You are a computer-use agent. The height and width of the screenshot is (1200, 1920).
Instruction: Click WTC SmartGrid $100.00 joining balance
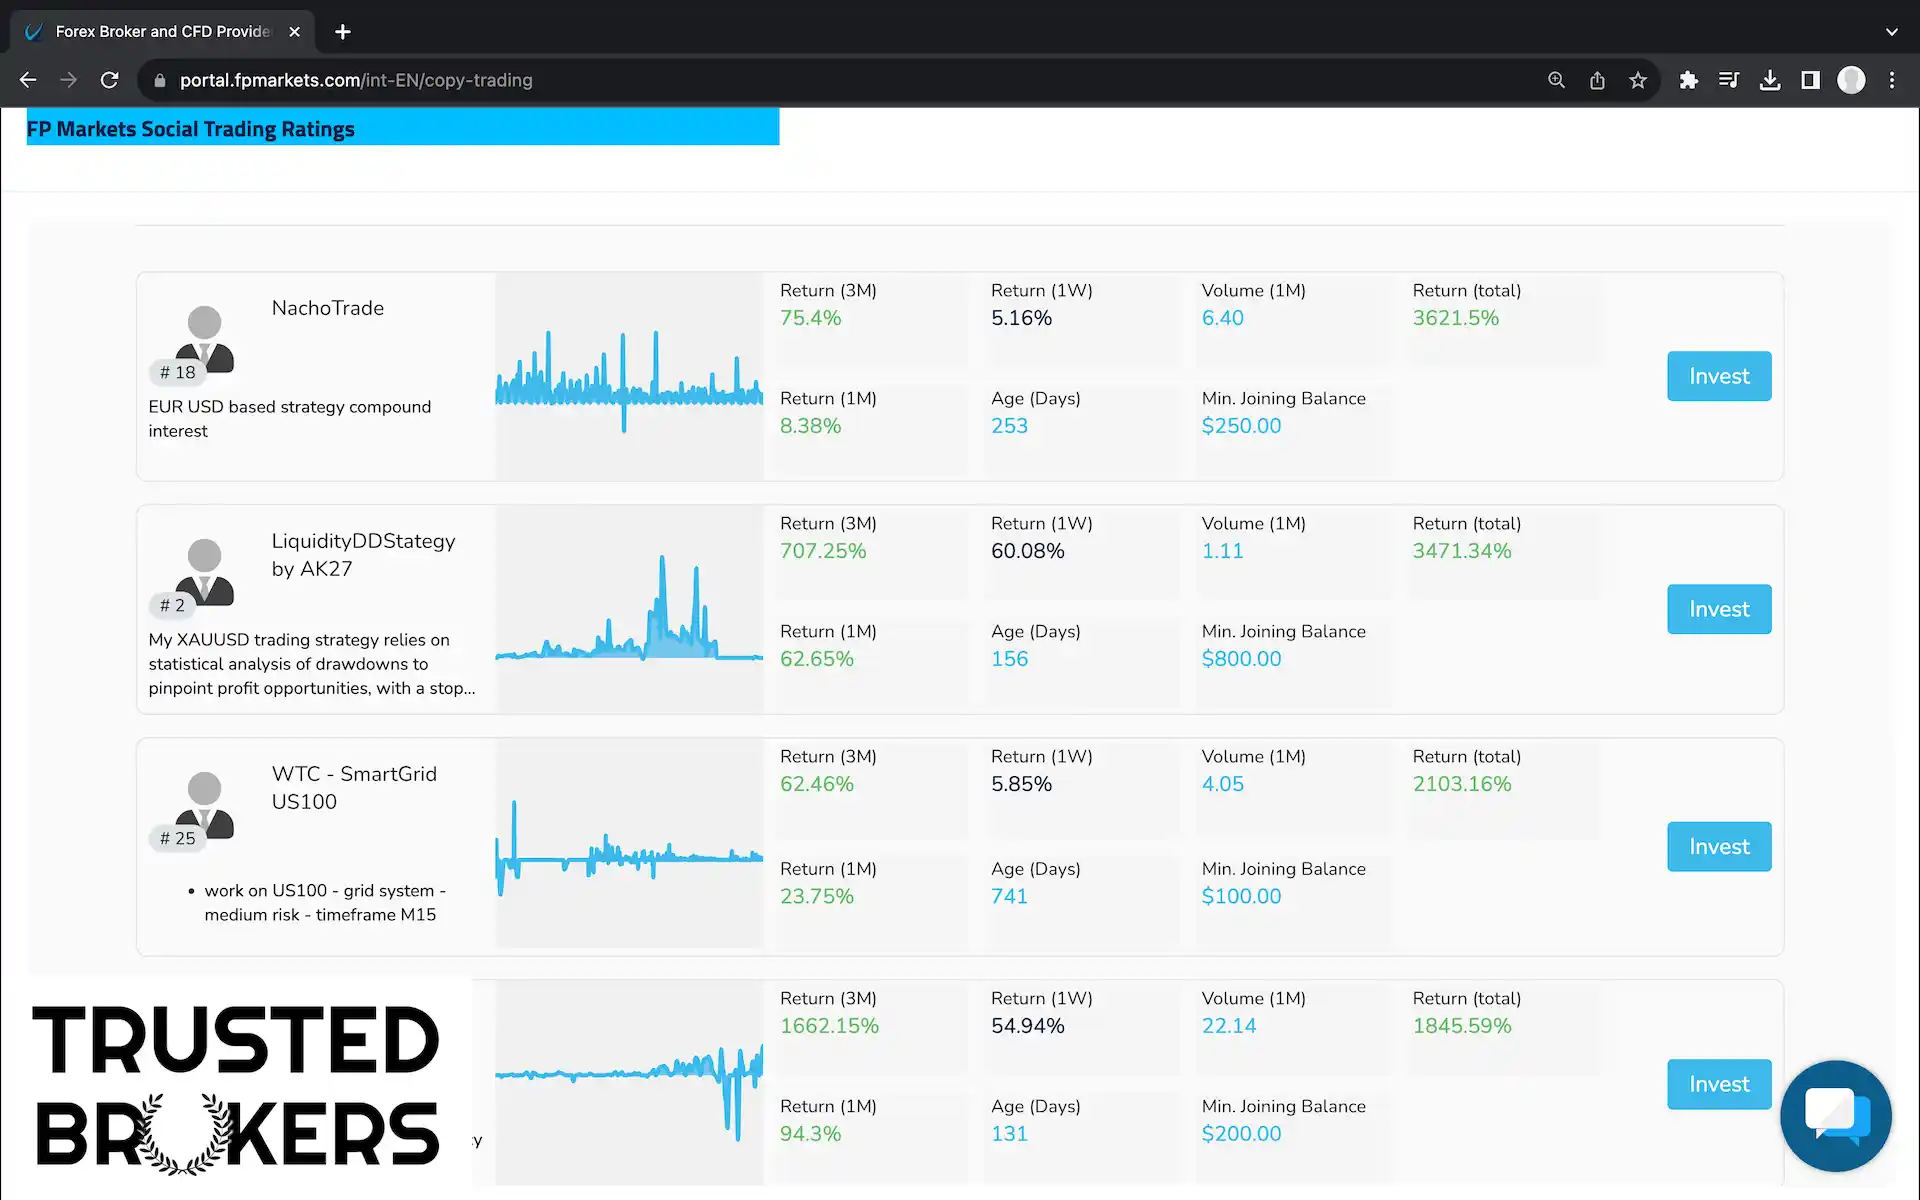(x=1241, y=896)
